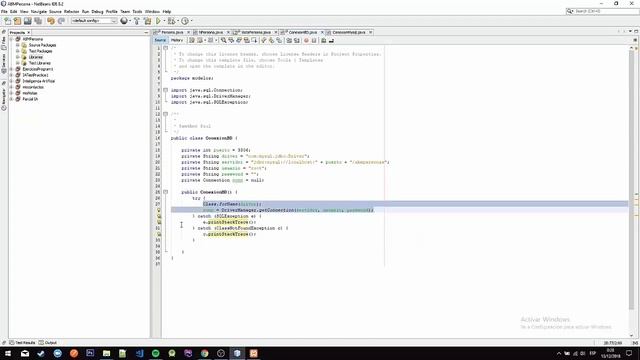640x360 pixels.
Task: Click Stop Macro Recording icon
Action: (314, 40)
